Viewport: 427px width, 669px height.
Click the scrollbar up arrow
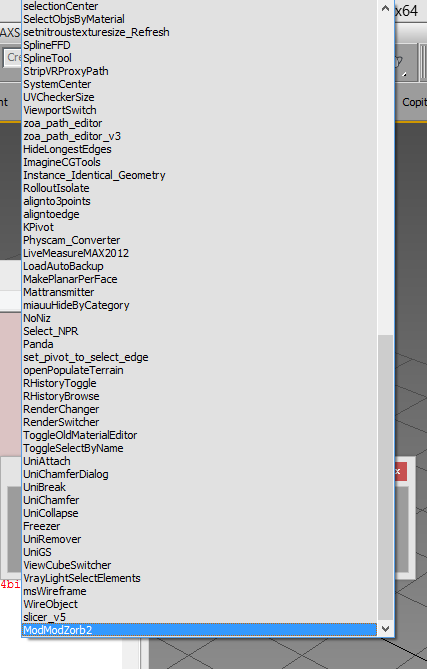pyautogui.click(x=385, y=8)
